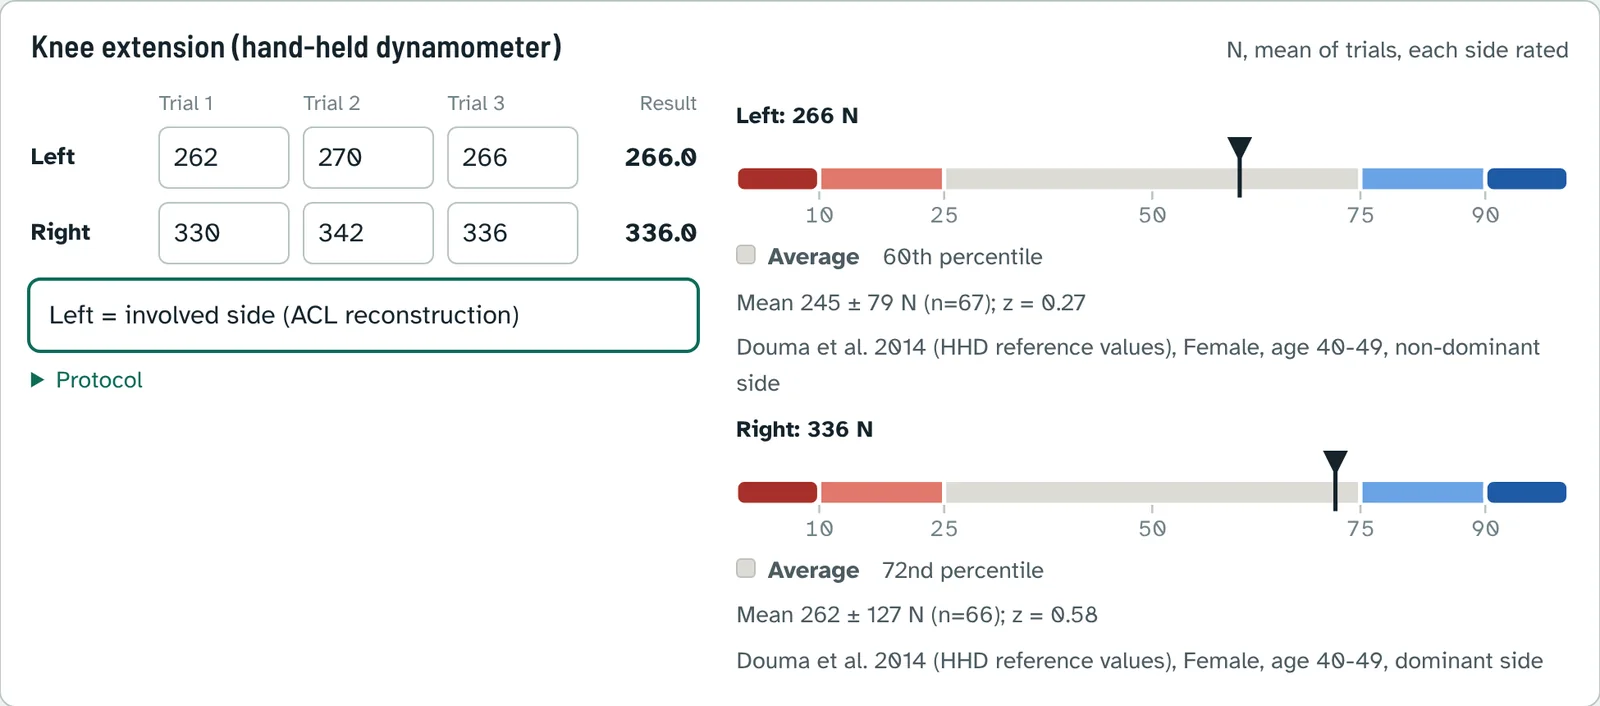This screenshot has width=1600, height=706.
Task: Focus the Right Trial 3 field showing 336
Action: point(512,233)
